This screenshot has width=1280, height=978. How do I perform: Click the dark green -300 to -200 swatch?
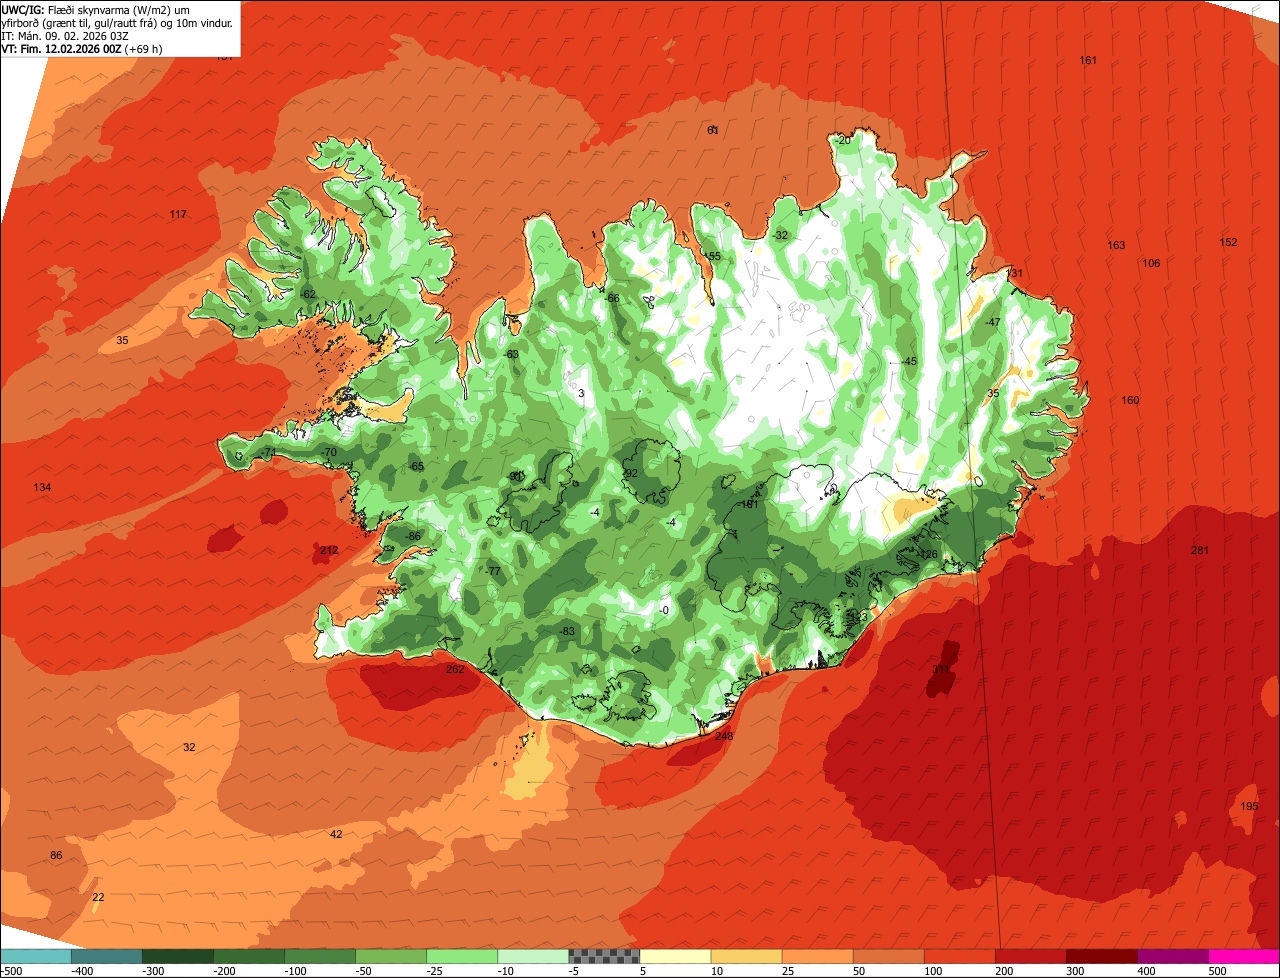pos(177,956)
